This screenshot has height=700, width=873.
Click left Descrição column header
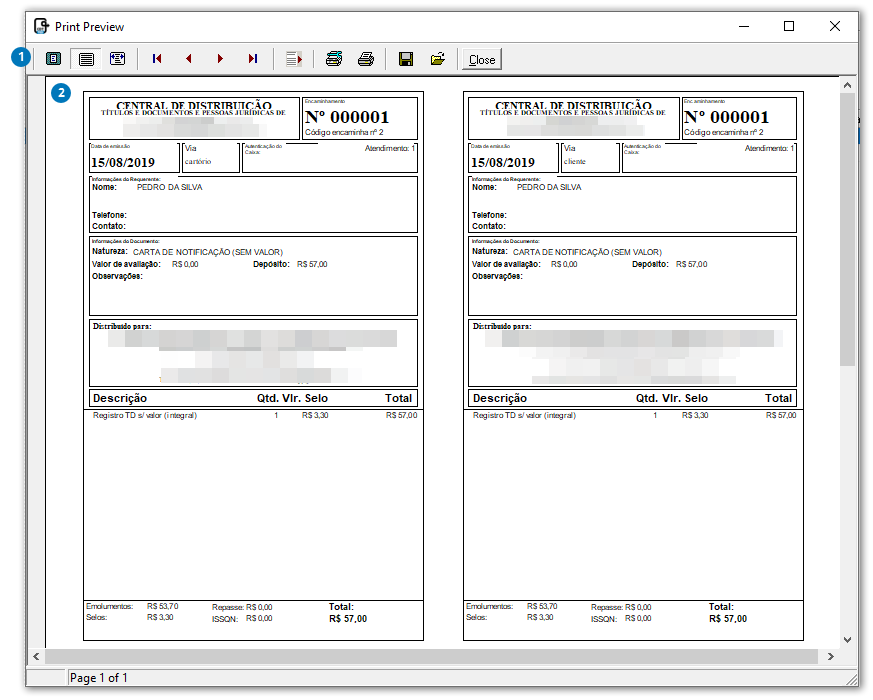click(120, 398)
